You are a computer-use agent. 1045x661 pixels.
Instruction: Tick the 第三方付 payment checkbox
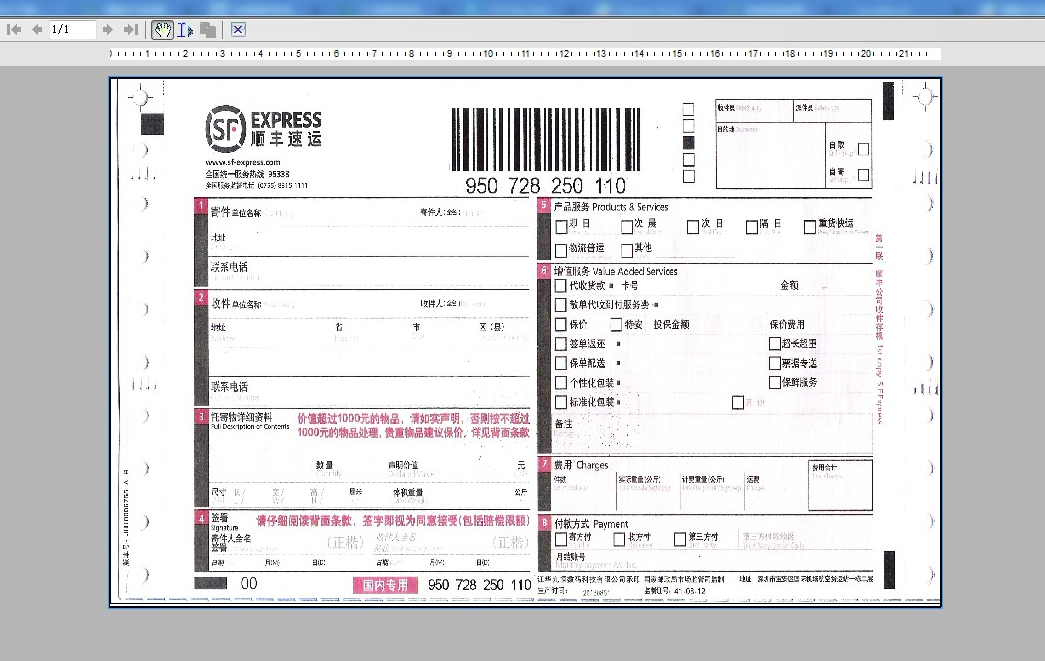(x=680, y=539)
